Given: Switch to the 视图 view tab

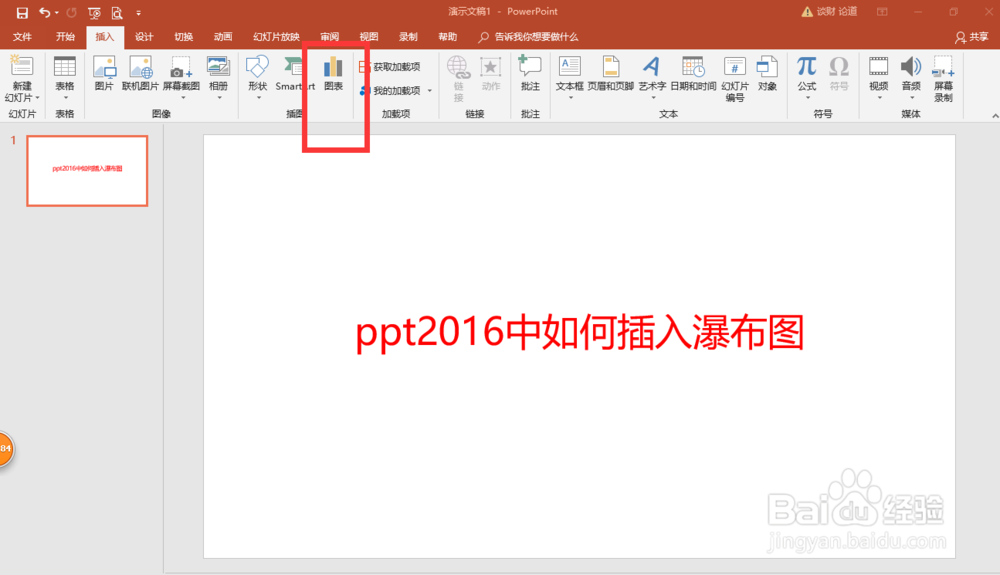Looking at the screenshot, I should pos(369,37).
